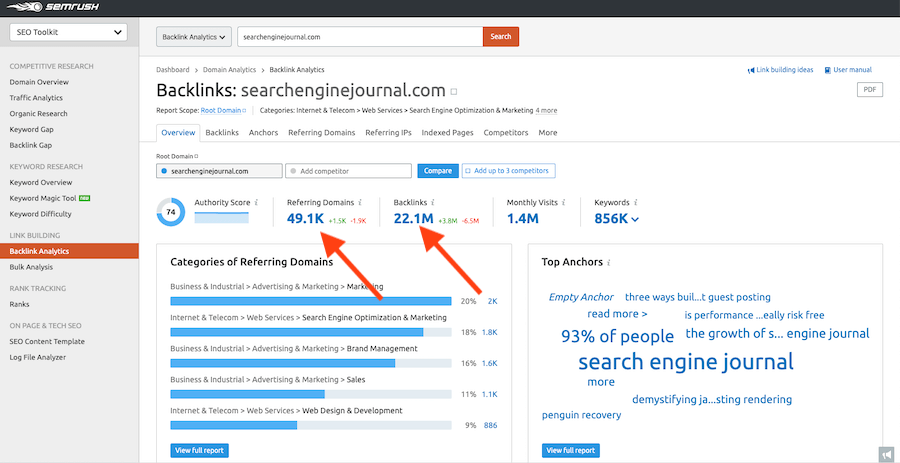Open Traffic Analytics in sidebar
The image size is (900, 463).
[36, 98]
